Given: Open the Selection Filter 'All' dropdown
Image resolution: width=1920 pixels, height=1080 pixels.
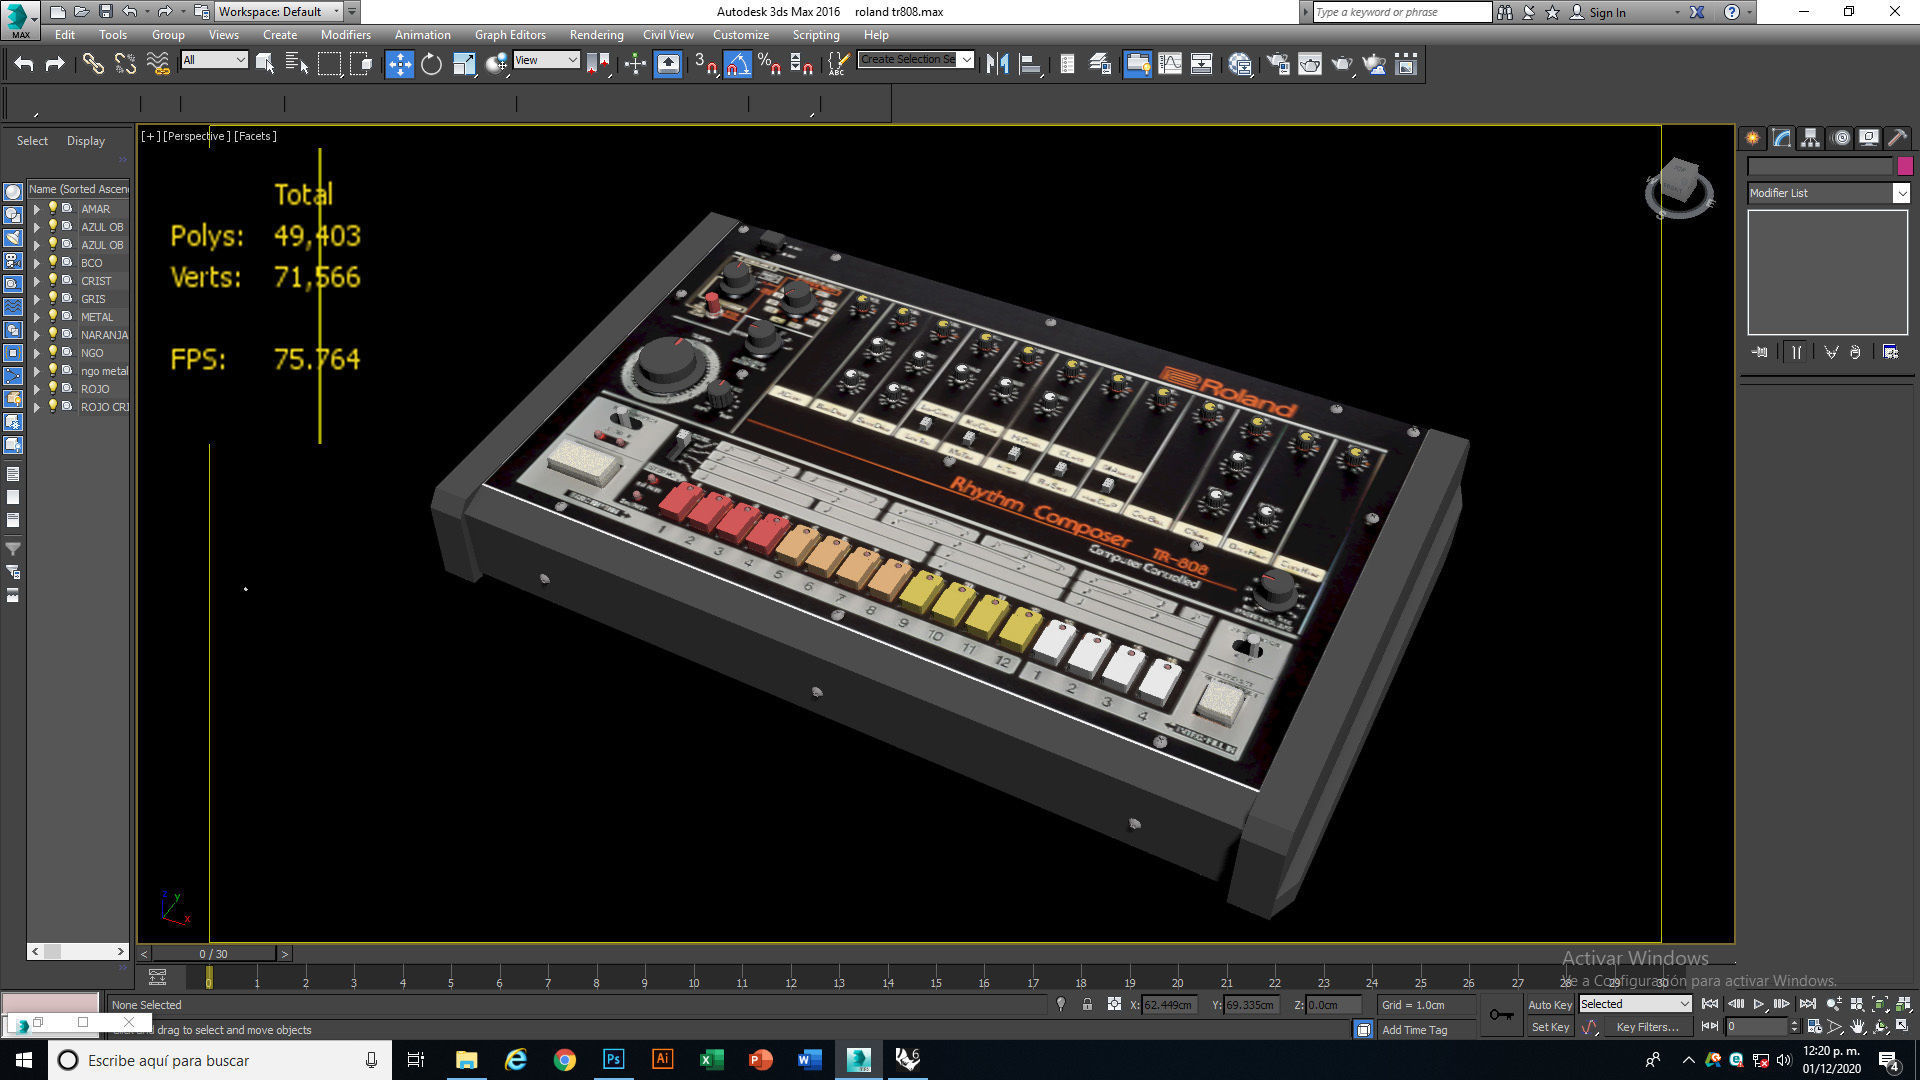Looking at the screenshot, I should pyautogui.click(x=214, y=60).
